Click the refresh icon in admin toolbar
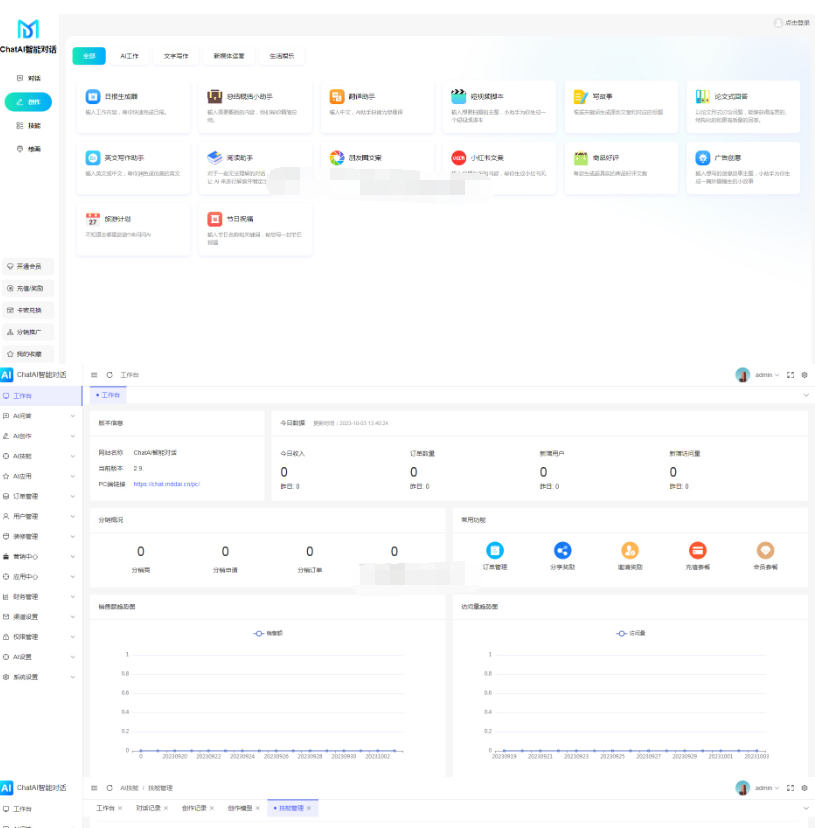The height and width of the screenshot is (828, 815). point(108,374)
